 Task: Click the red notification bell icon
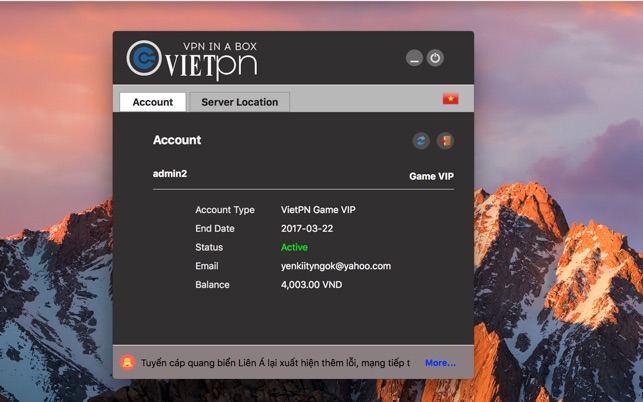(128, 362)
